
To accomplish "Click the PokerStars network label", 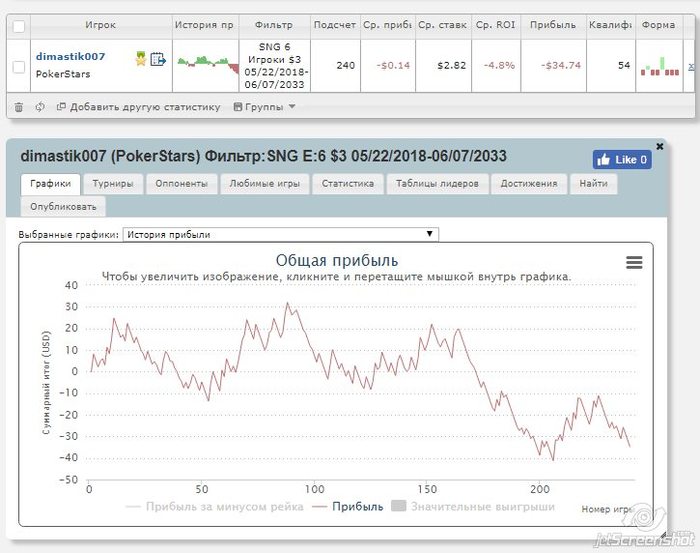I will point(63,74).
